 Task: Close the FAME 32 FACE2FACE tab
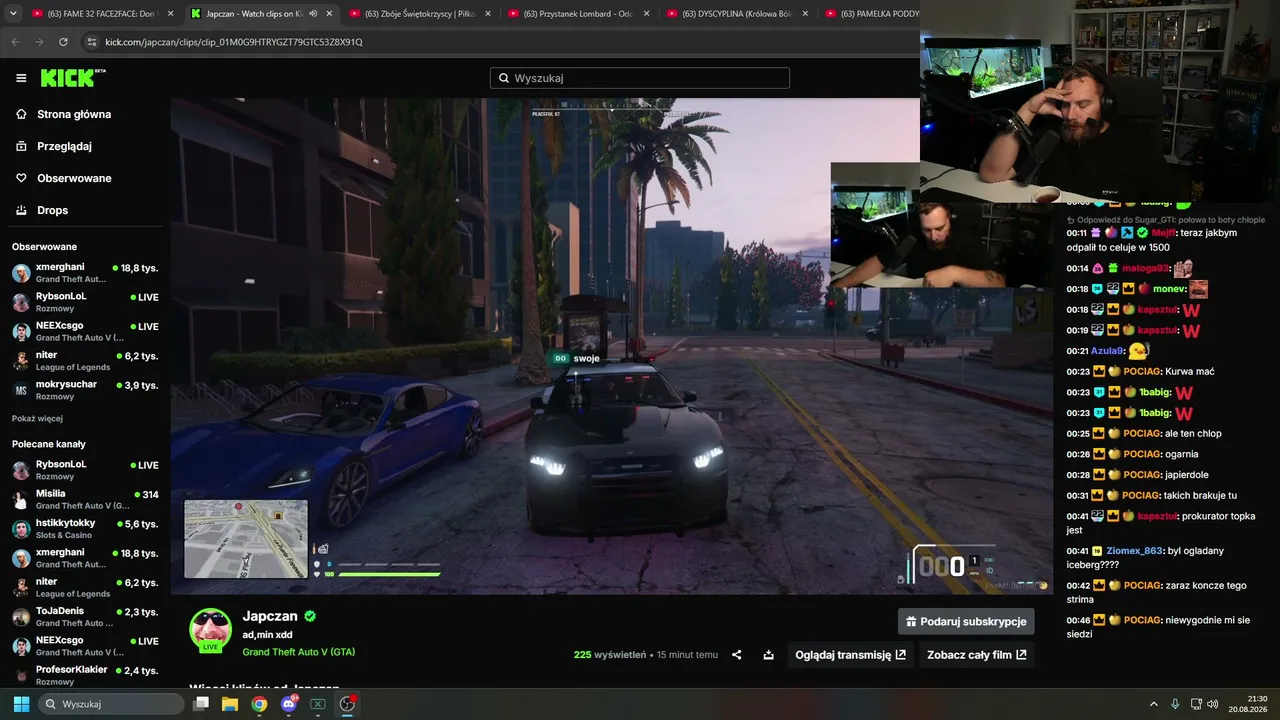170,14
